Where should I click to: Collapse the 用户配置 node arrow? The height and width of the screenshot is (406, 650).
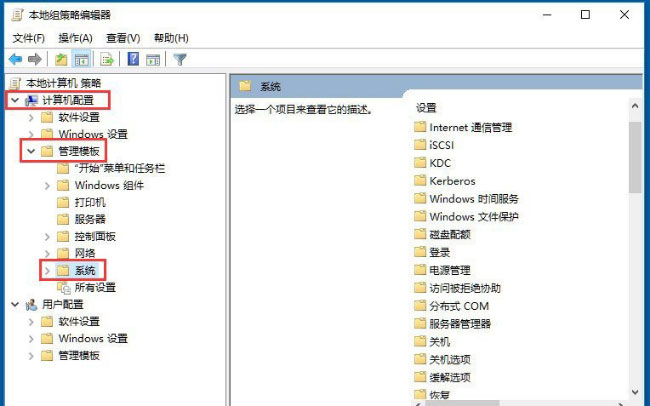(15, 305)
